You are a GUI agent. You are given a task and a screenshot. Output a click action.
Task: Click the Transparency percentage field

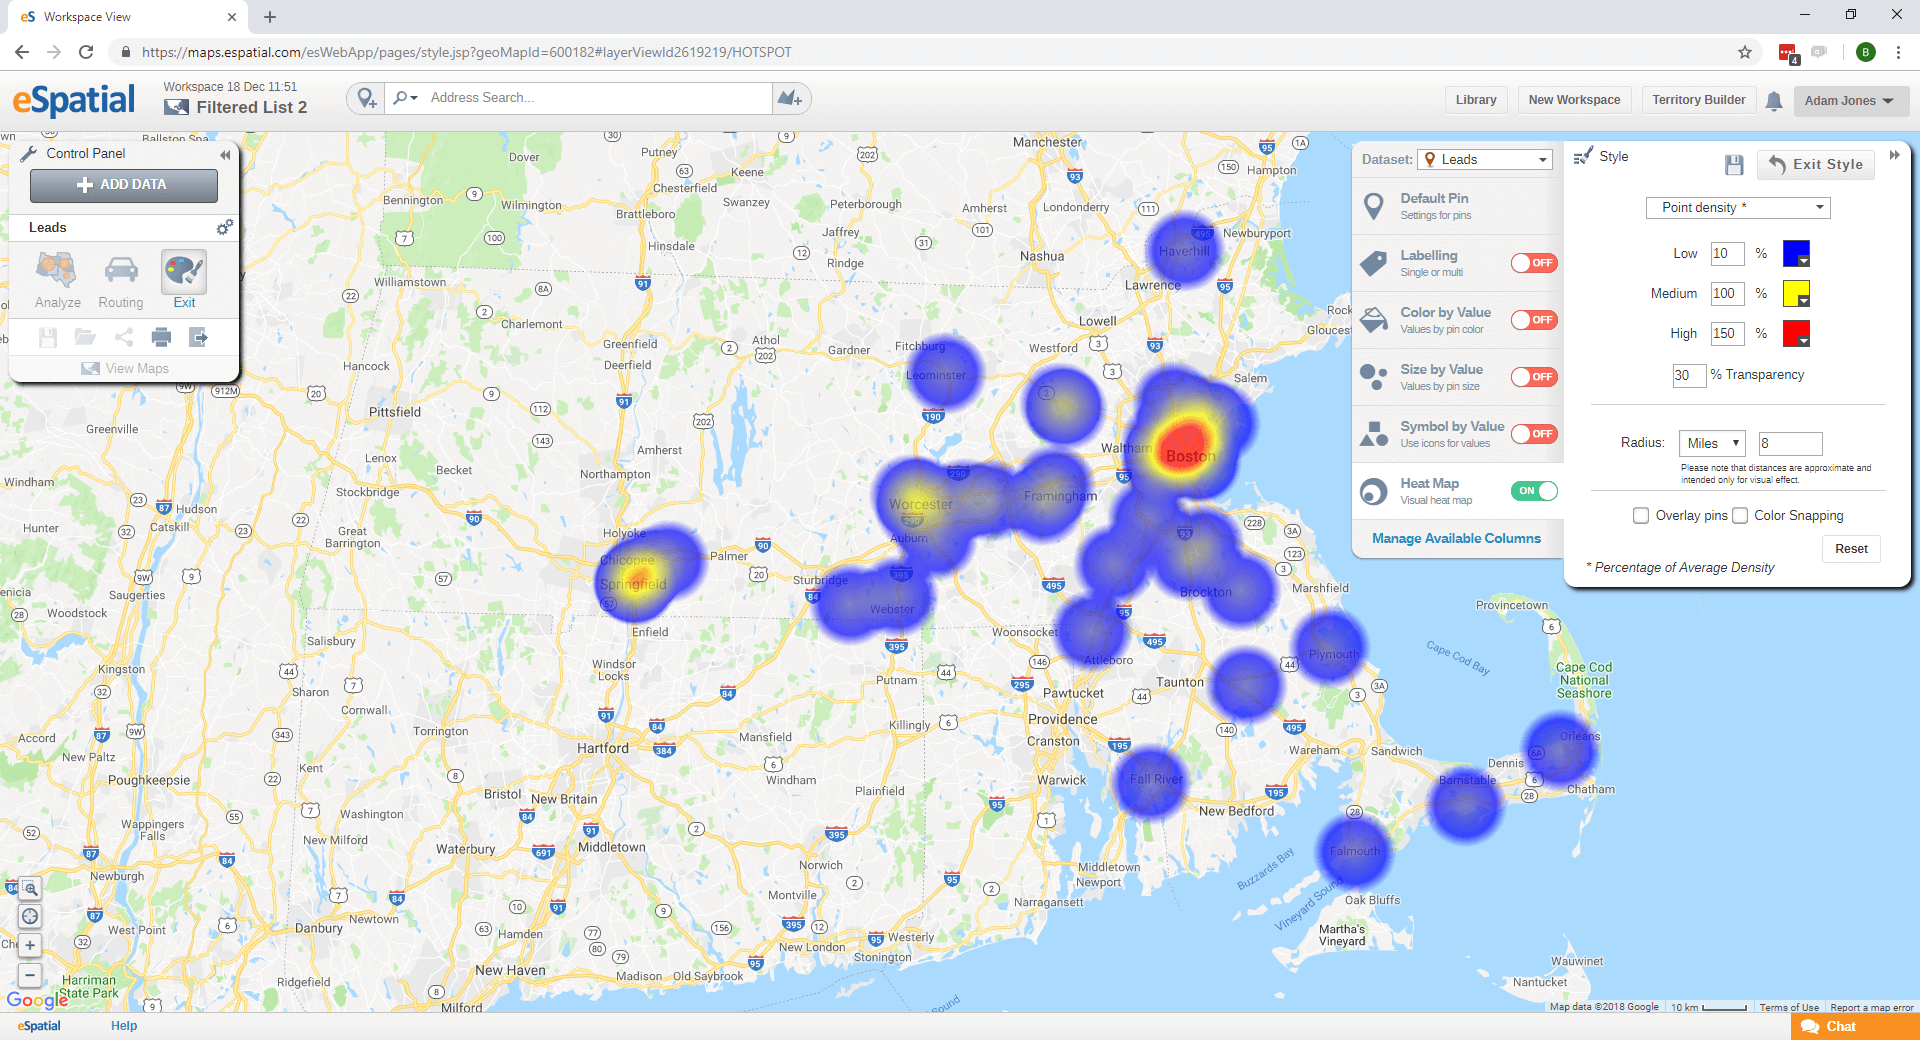click(1689, 375)
